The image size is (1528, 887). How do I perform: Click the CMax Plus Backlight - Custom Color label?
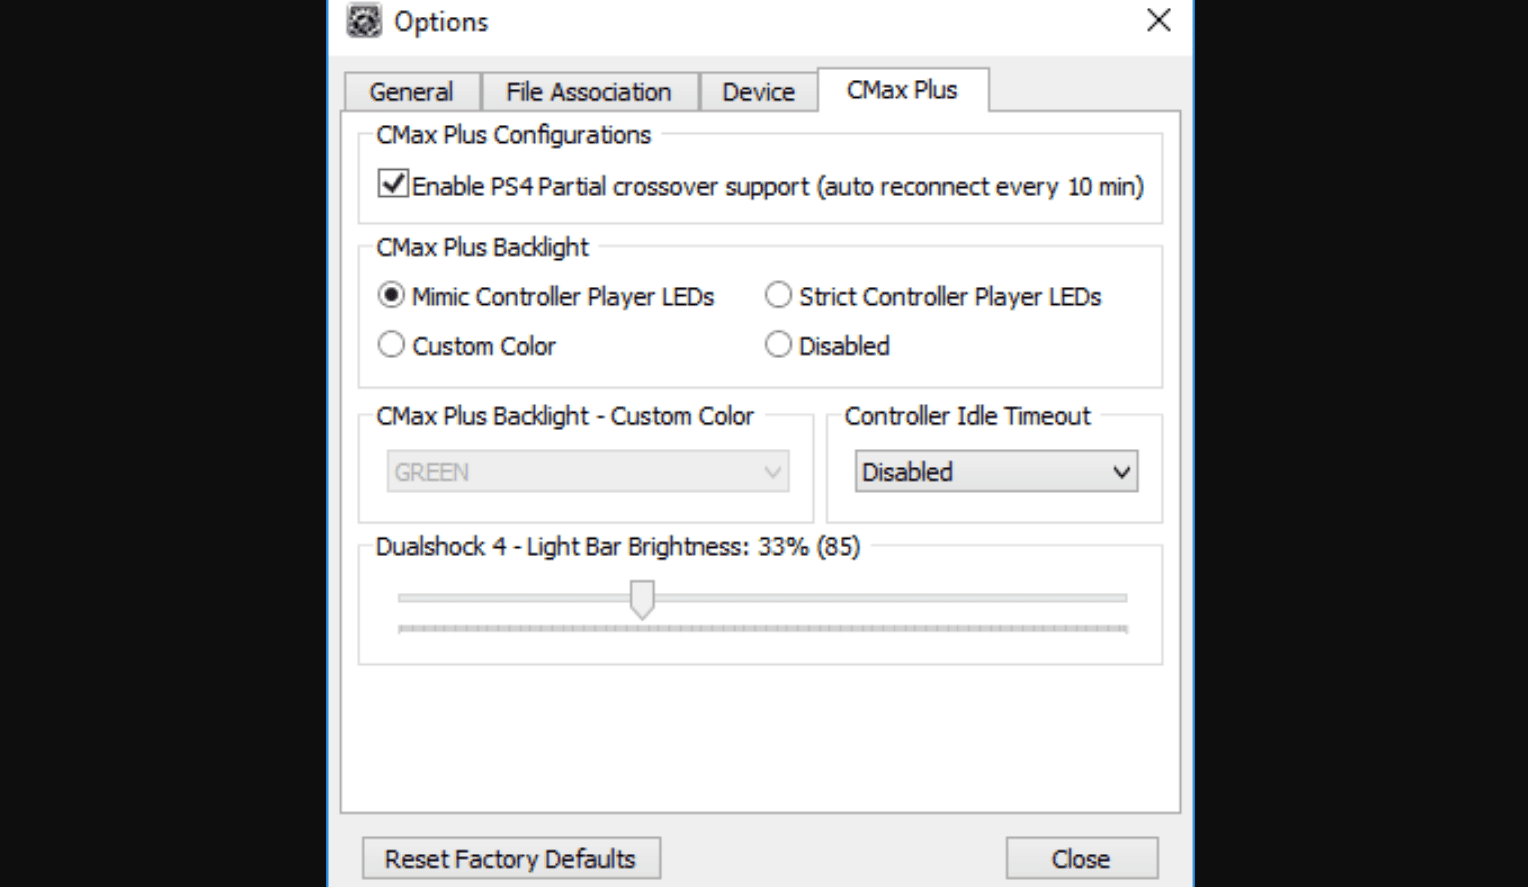[565, 416]
